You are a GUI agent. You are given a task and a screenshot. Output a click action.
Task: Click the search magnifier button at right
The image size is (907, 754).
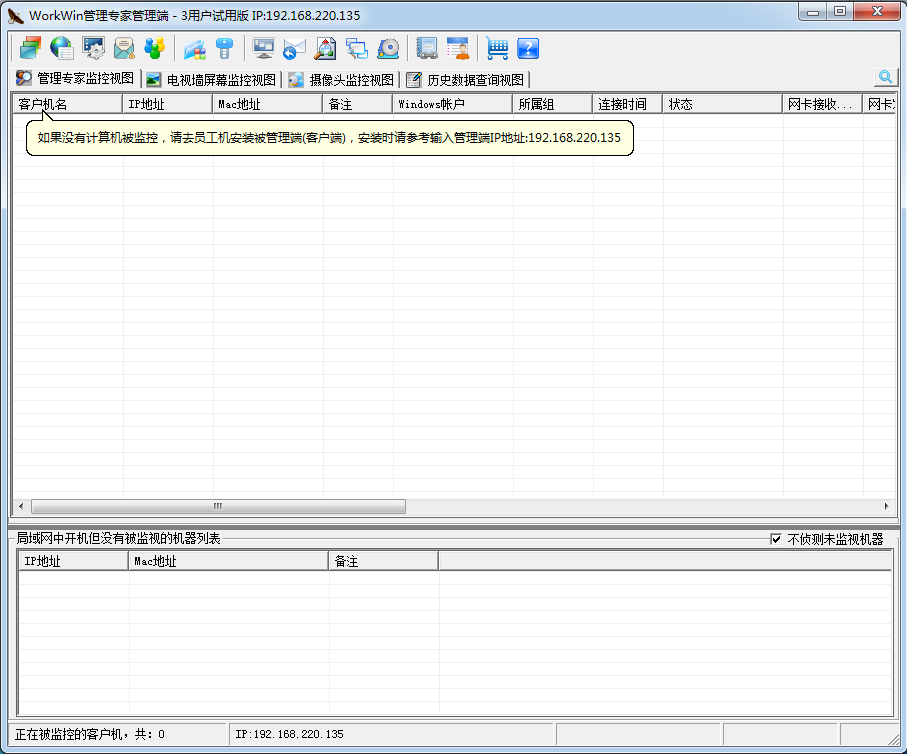point(885,77)
